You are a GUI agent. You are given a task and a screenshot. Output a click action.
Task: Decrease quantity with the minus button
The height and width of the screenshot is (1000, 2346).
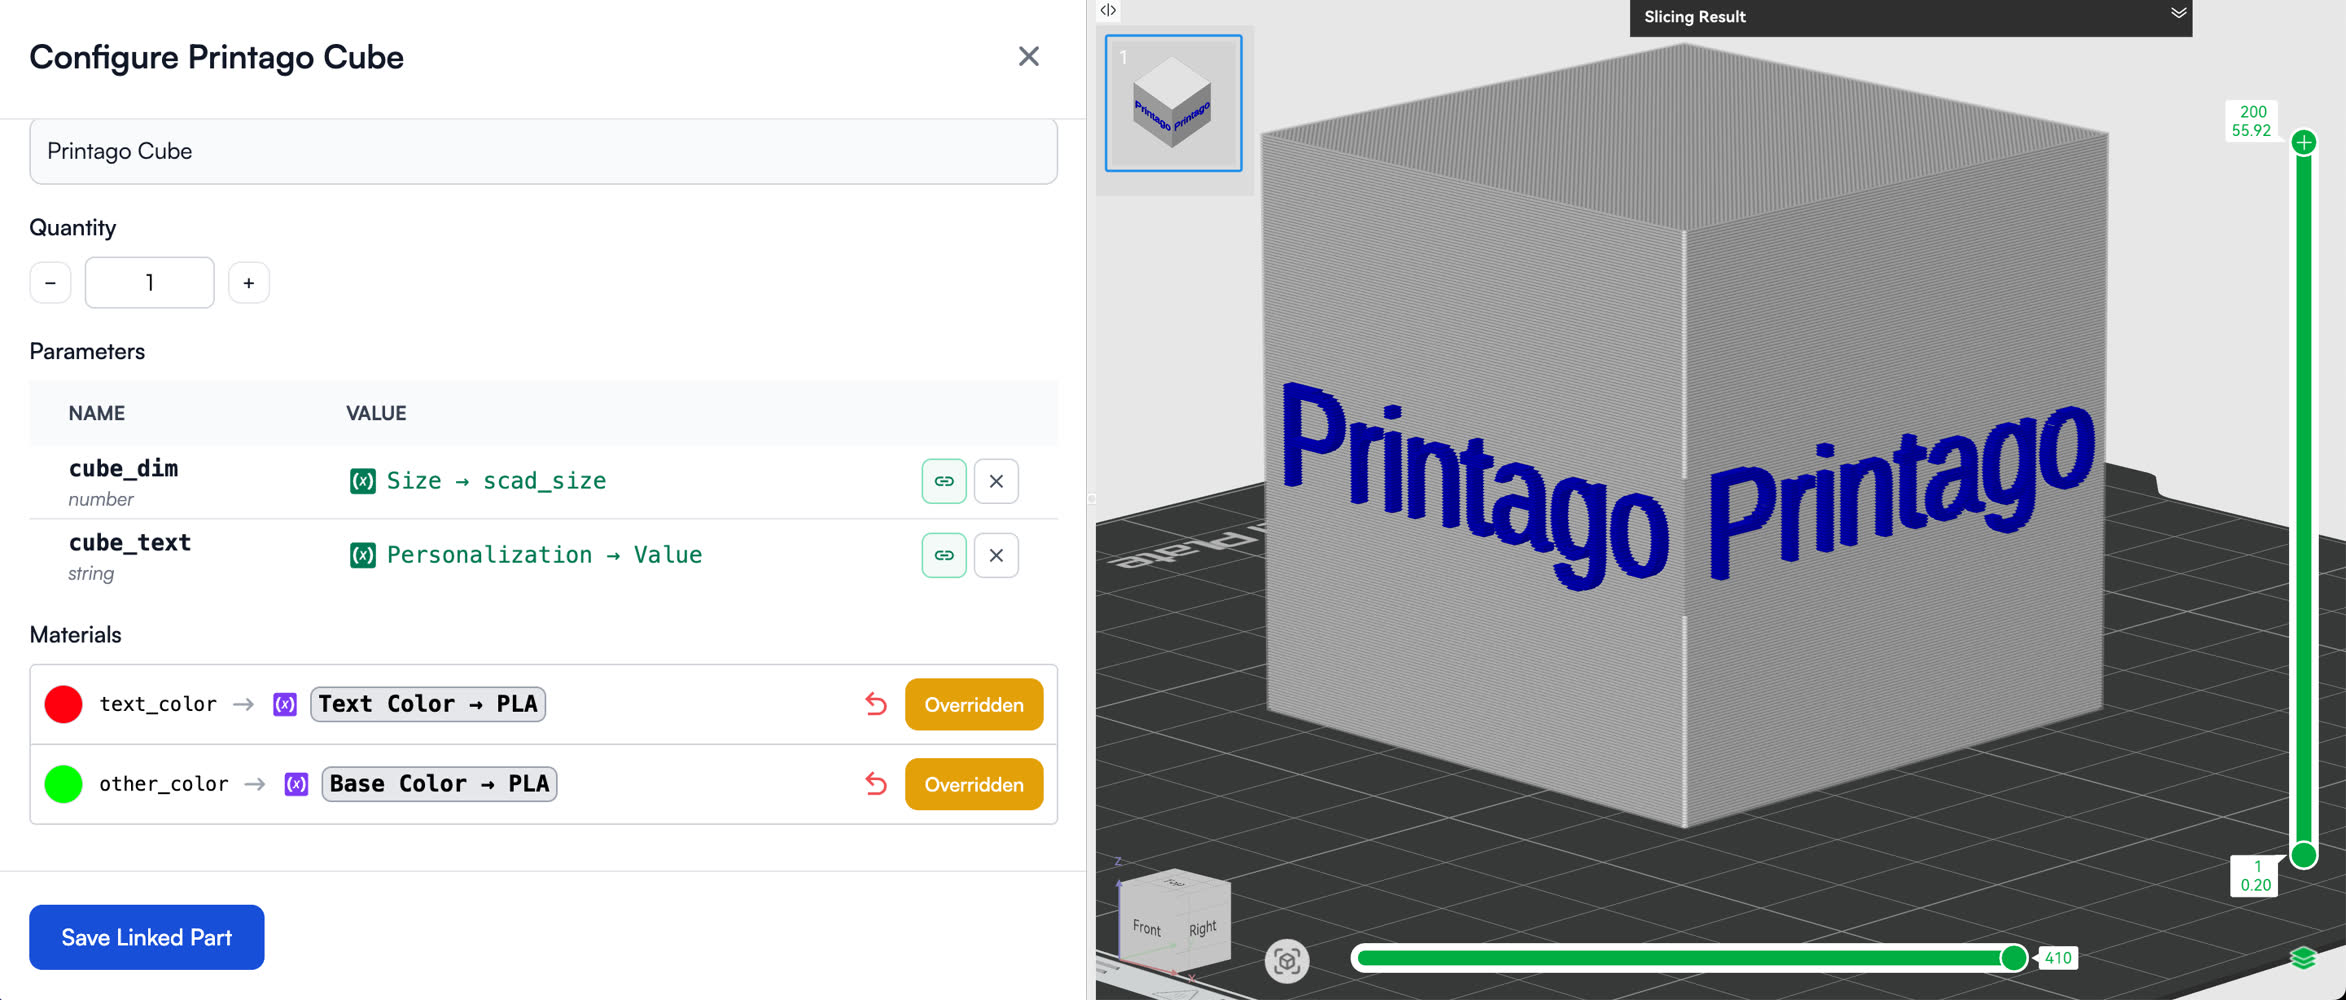[50, 283]
